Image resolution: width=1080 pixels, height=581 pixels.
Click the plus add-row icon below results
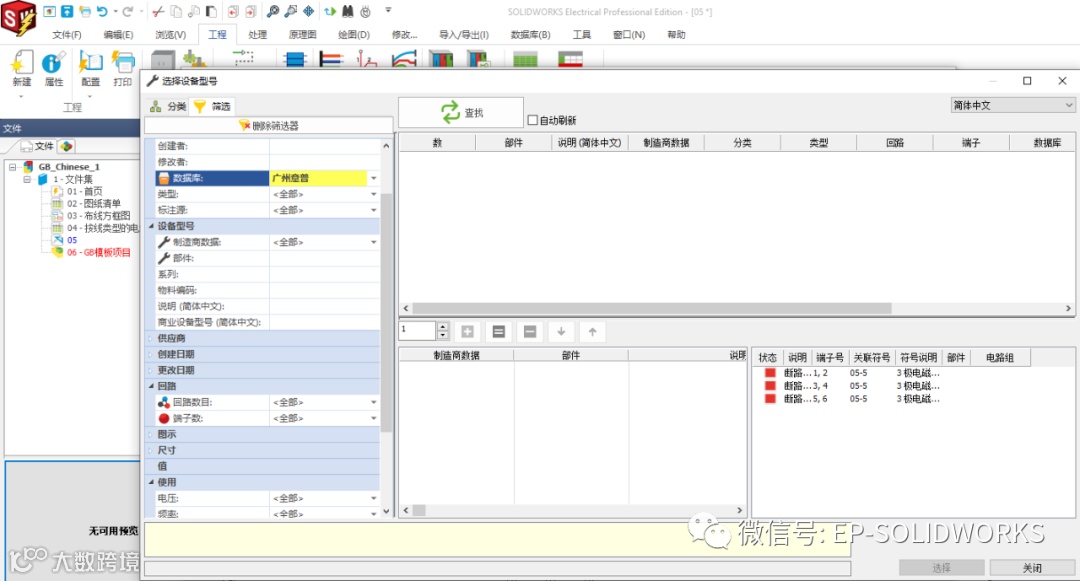(x=467, y=332)
